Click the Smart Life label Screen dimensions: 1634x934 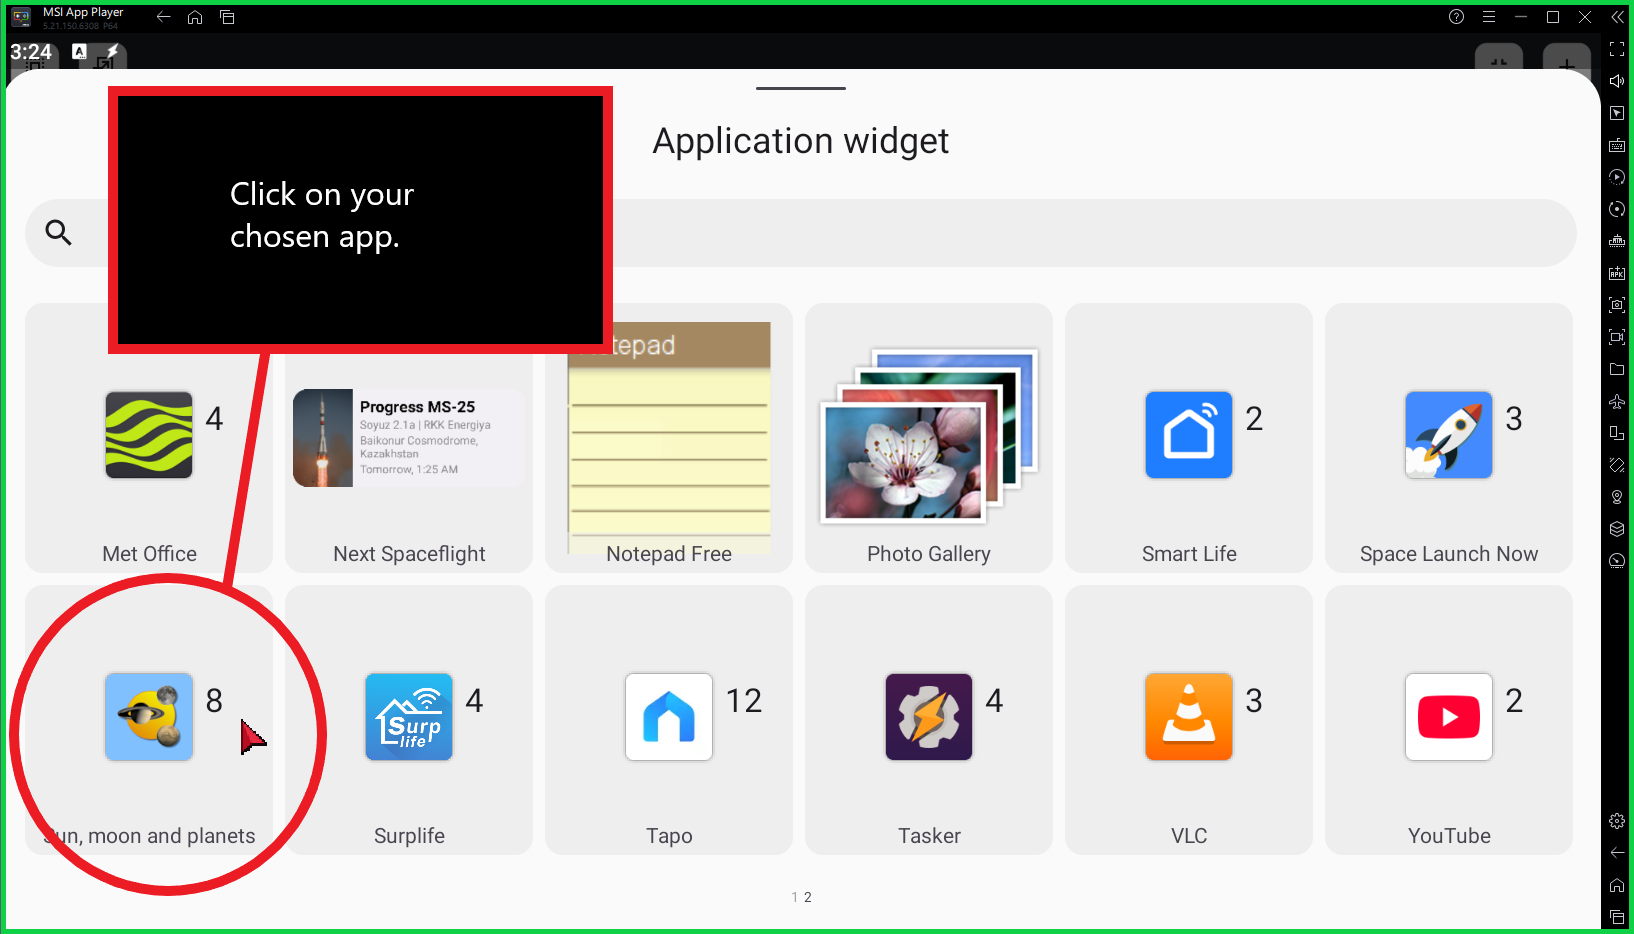point(1189,554)
